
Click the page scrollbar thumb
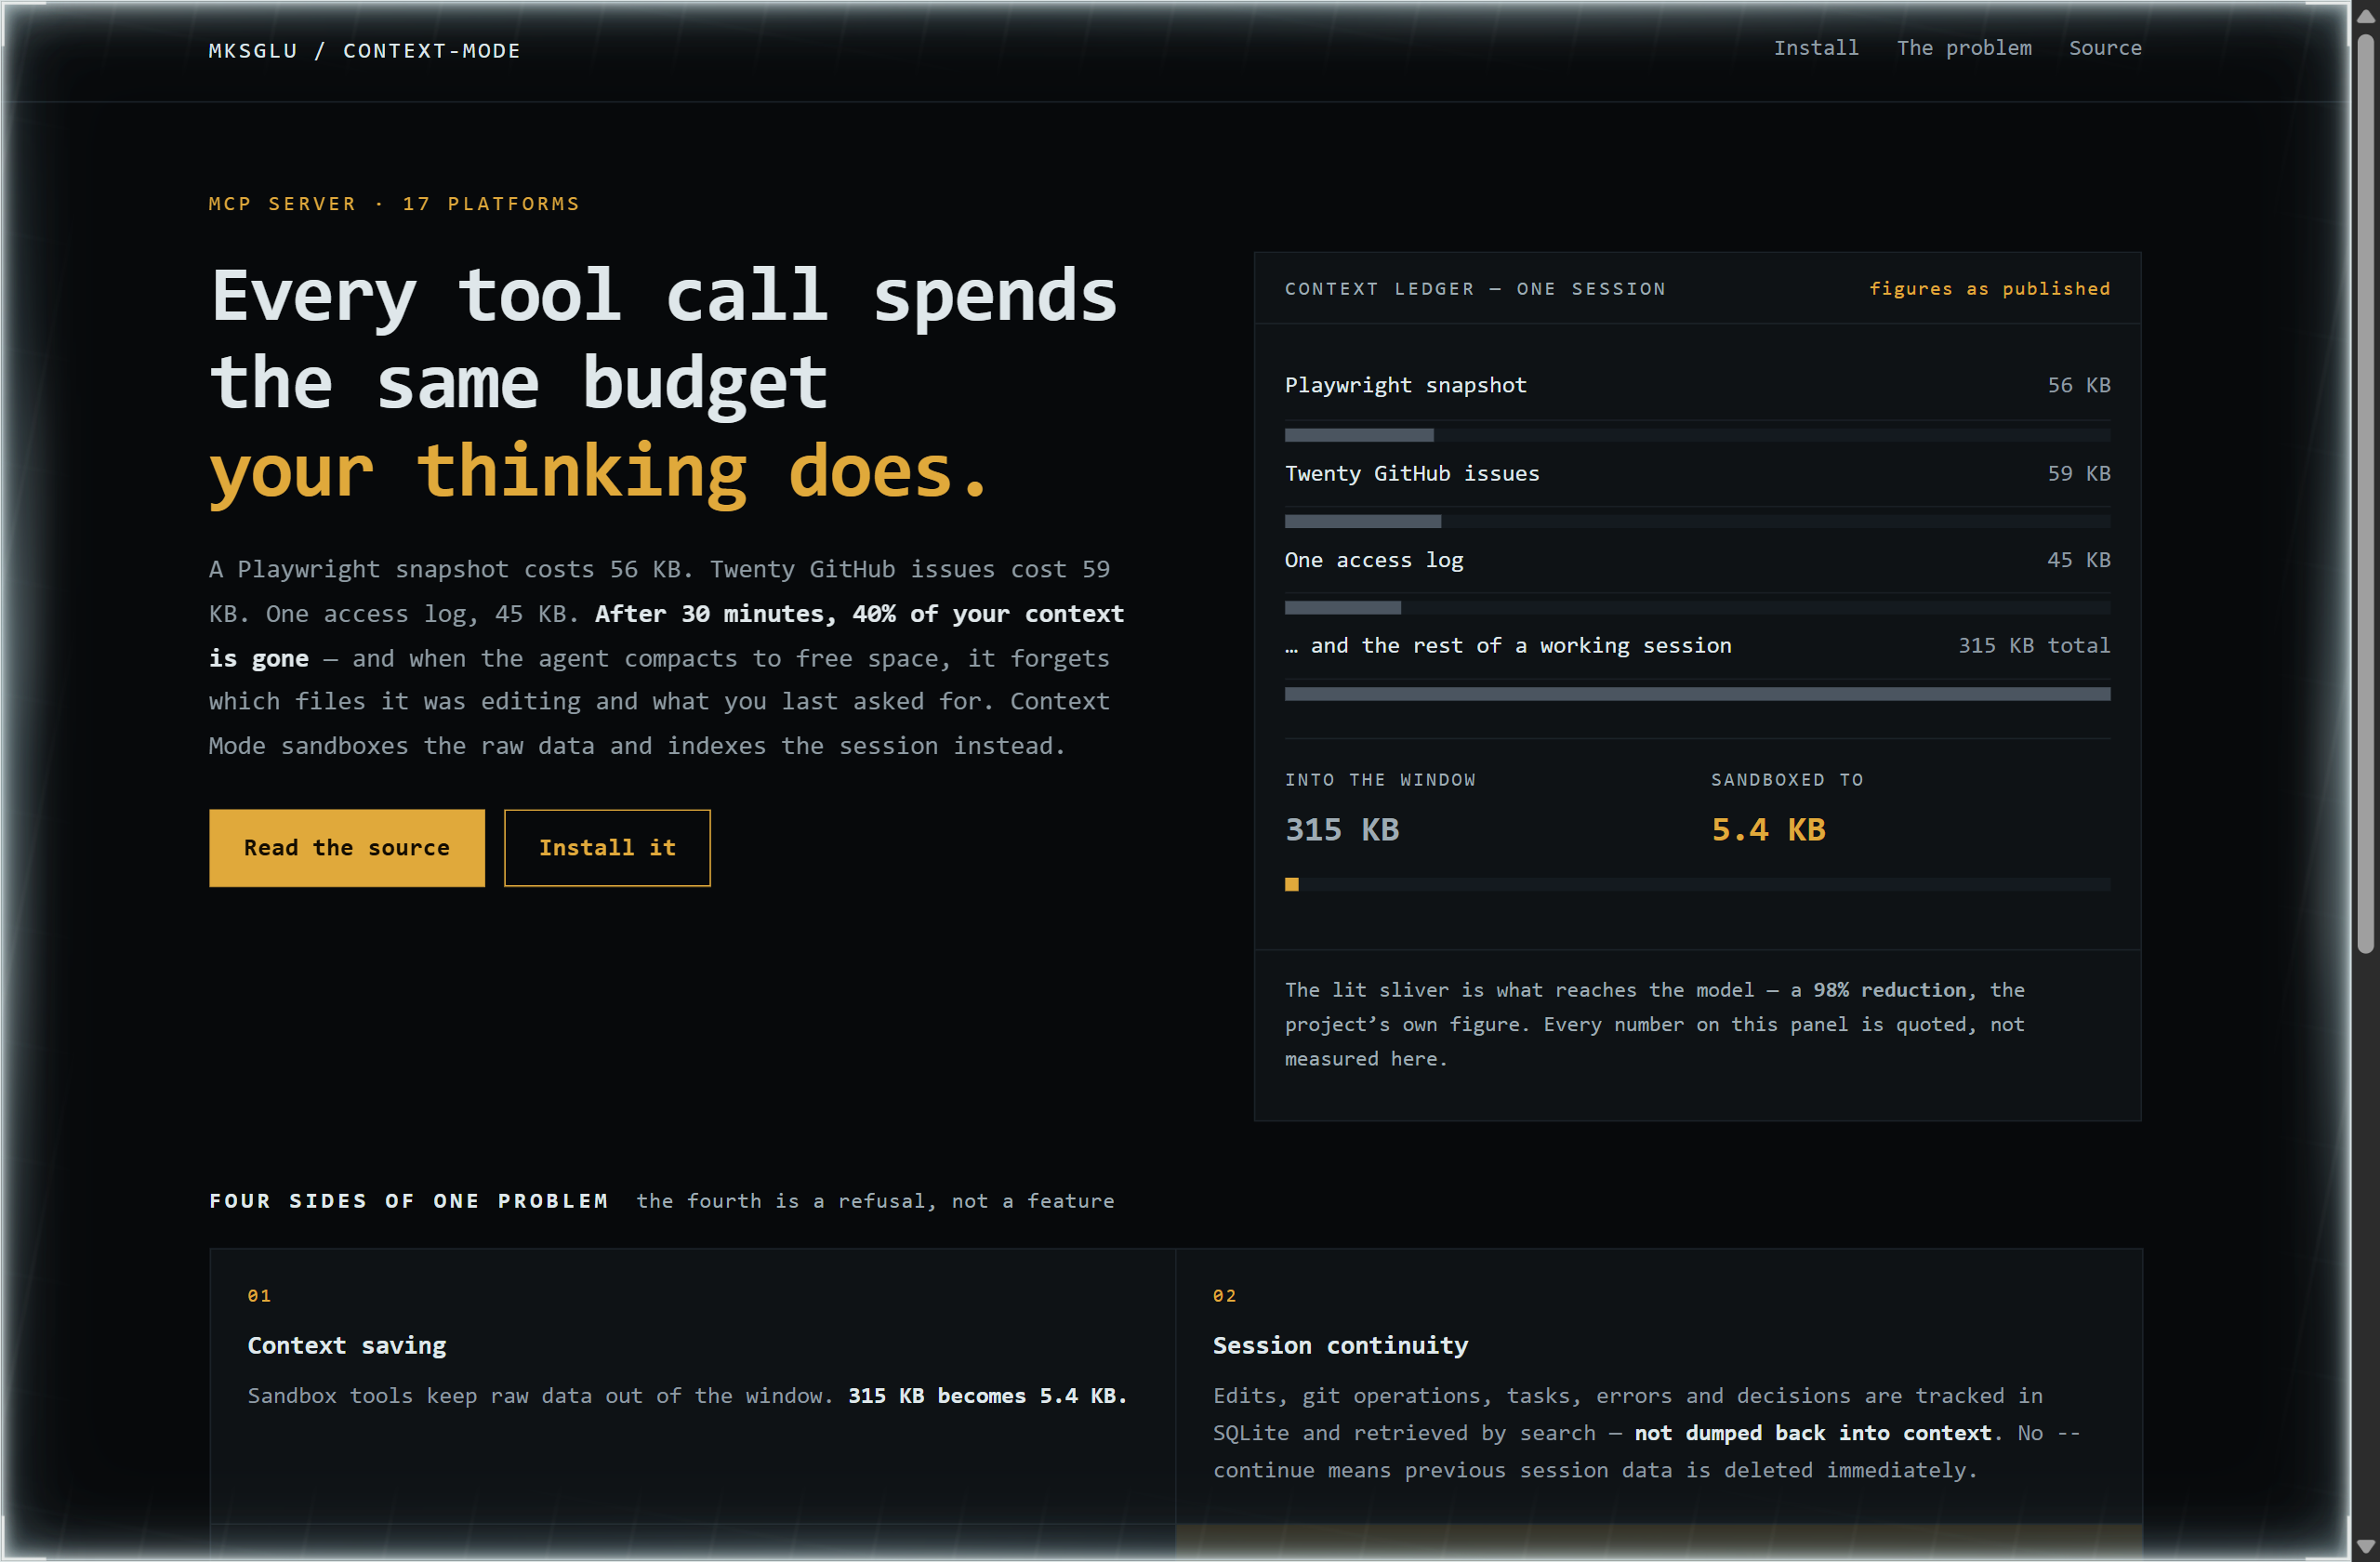(2364, 495)
